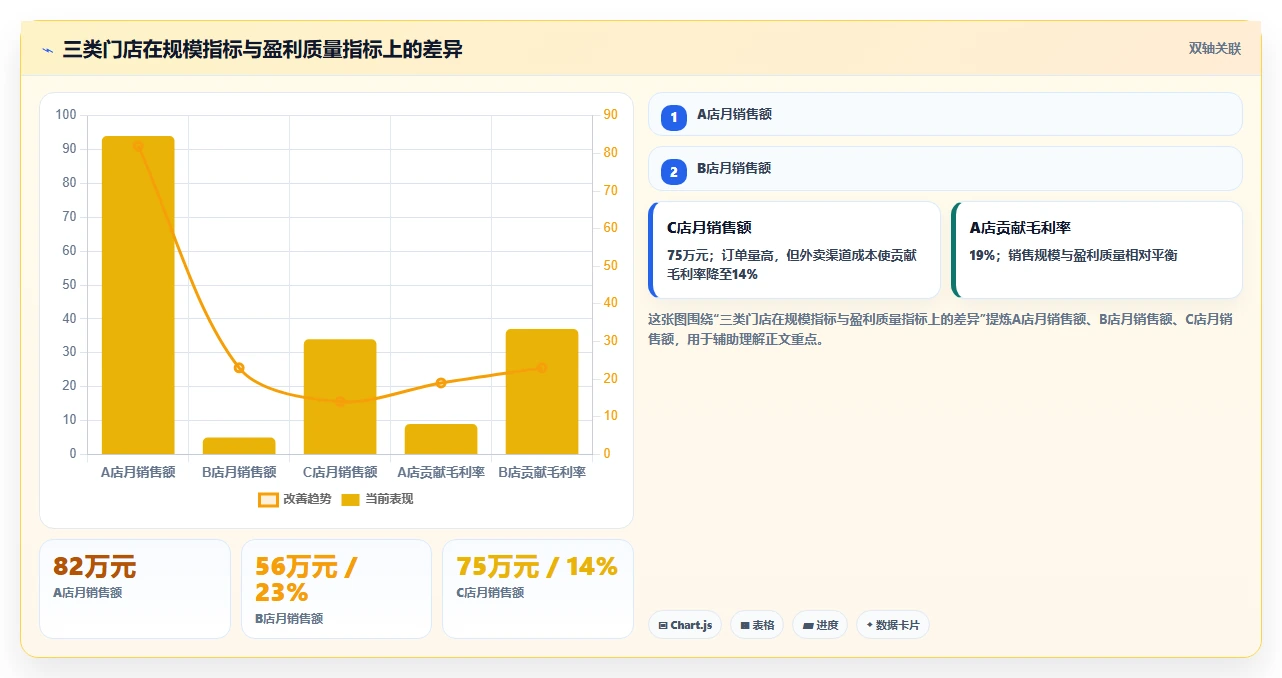This screenshot has width=1282, height=678.
Task: Click the C店月销售额 caption under 75万元 / 14%
Action: click(490, 593)
